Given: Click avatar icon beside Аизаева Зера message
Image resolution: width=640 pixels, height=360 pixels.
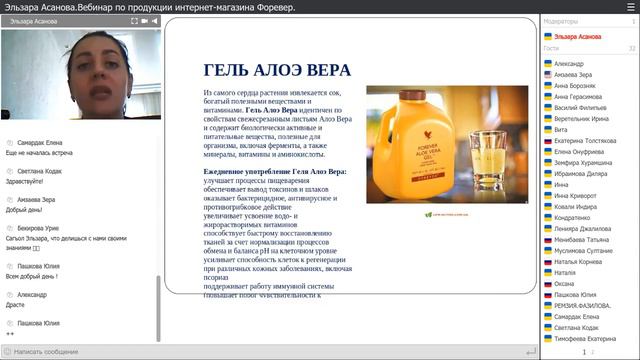Looking at the screenshot, I should pyautogui.click(x=10, y=200).
